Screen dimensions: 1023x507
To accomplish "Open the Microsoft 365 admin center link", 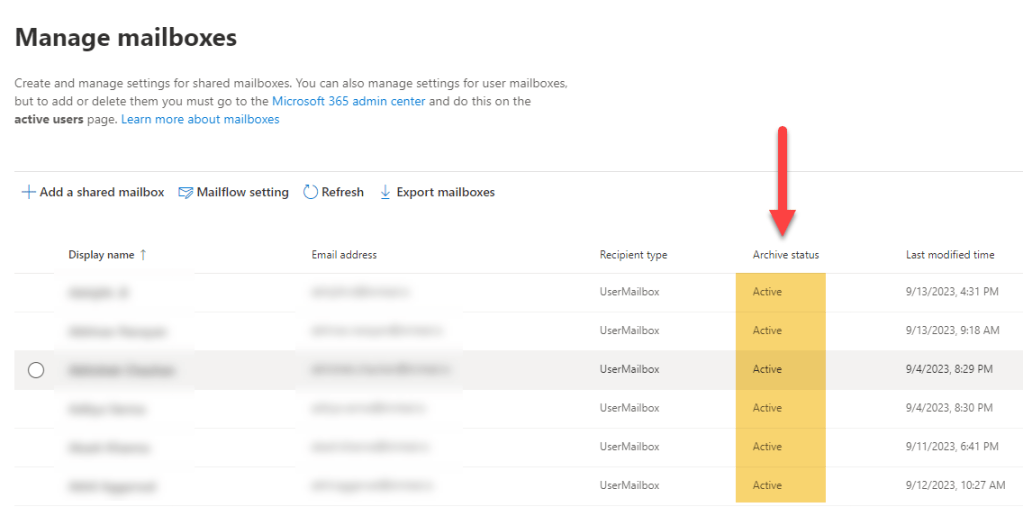I will click(348, 101).
